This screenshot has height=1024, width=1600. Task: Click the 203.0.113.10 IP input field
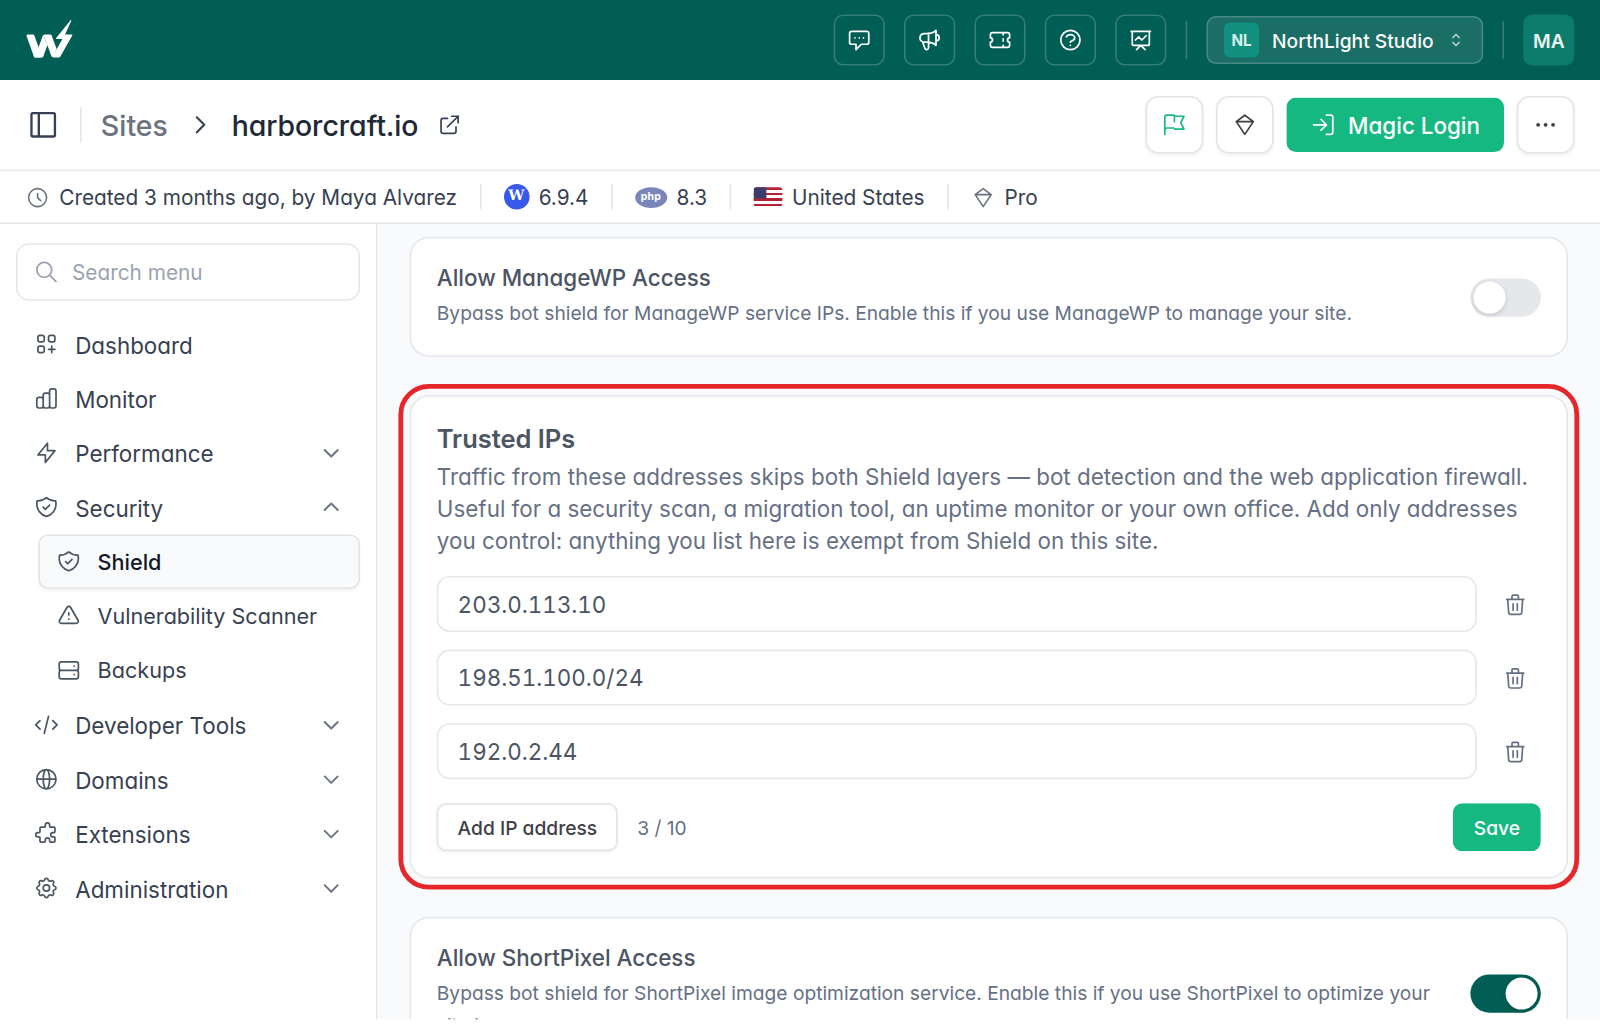coord(956,604)
